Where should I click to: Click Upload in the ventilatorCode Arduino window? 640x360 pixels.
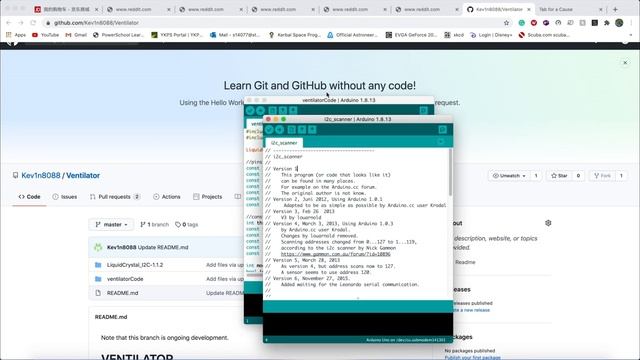click(x=260, y=111)
